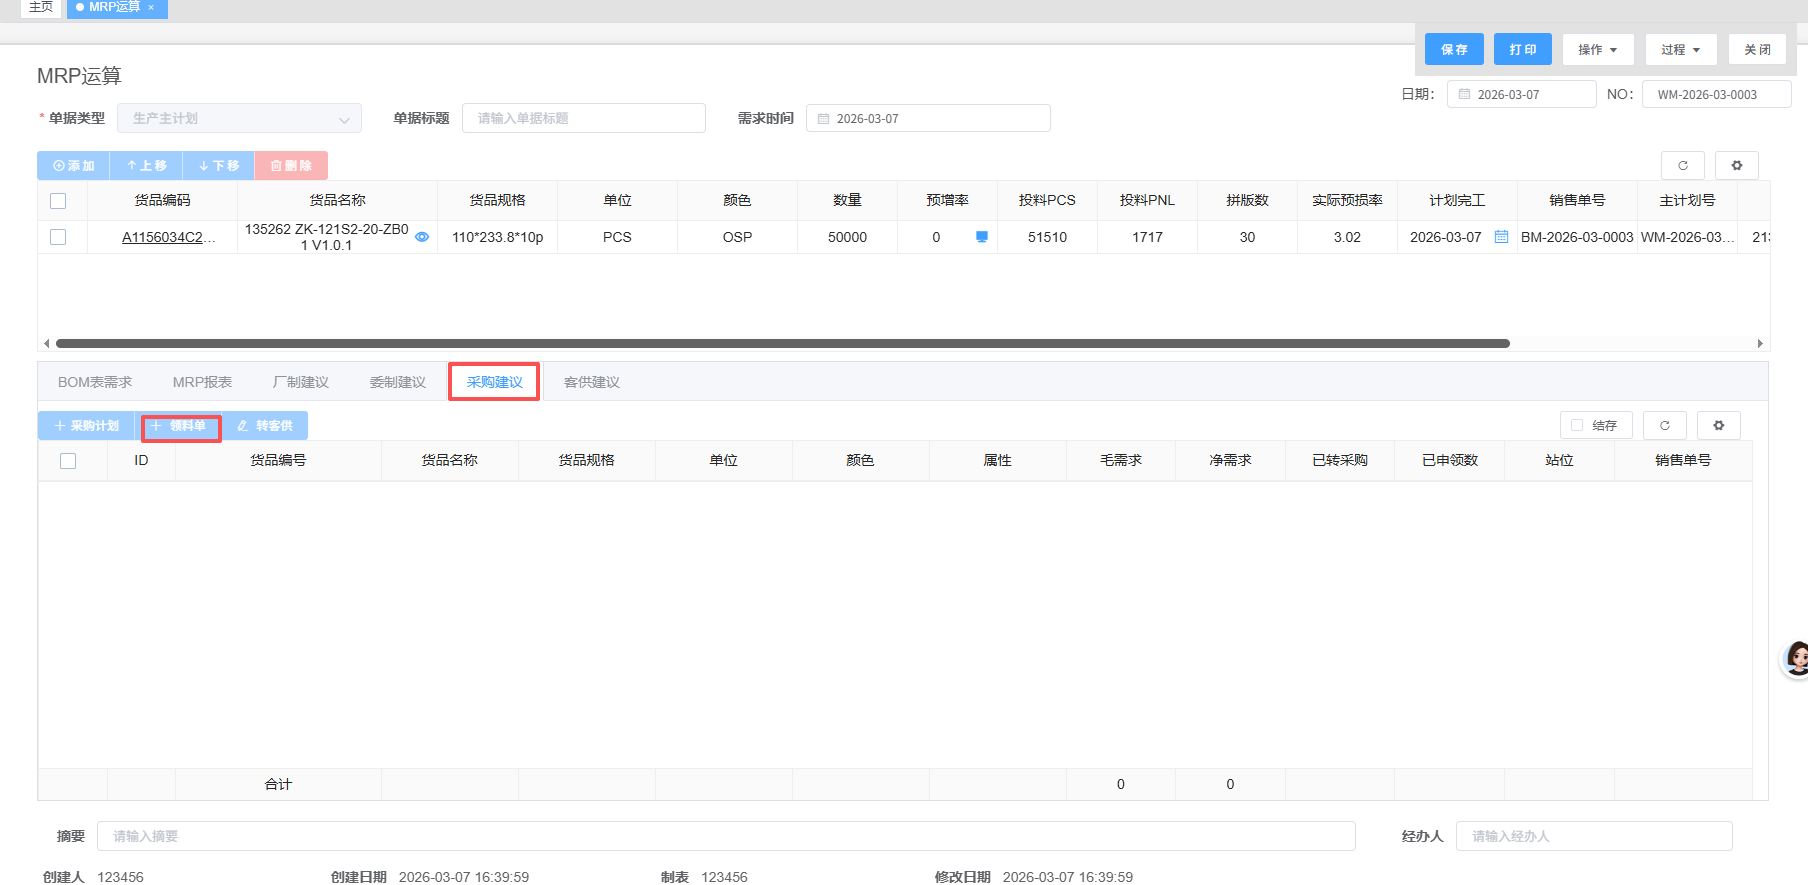Open the lower table settings gear
The image size is (1808, 885).
click(1719, 426)
